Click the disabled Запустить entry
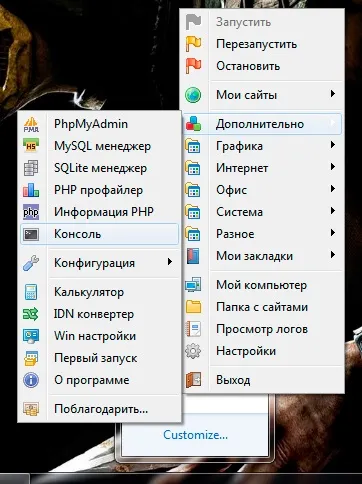 [262, 22]
